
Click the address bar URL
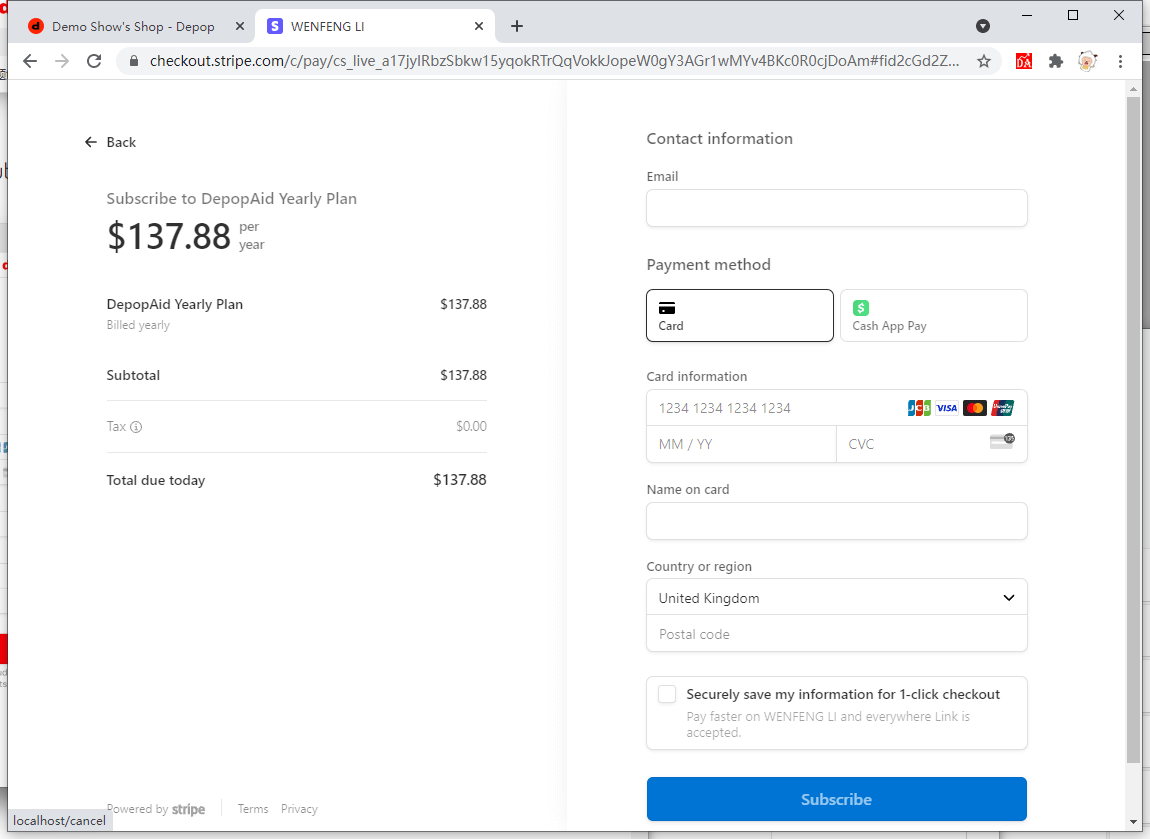tap(554, 61)
